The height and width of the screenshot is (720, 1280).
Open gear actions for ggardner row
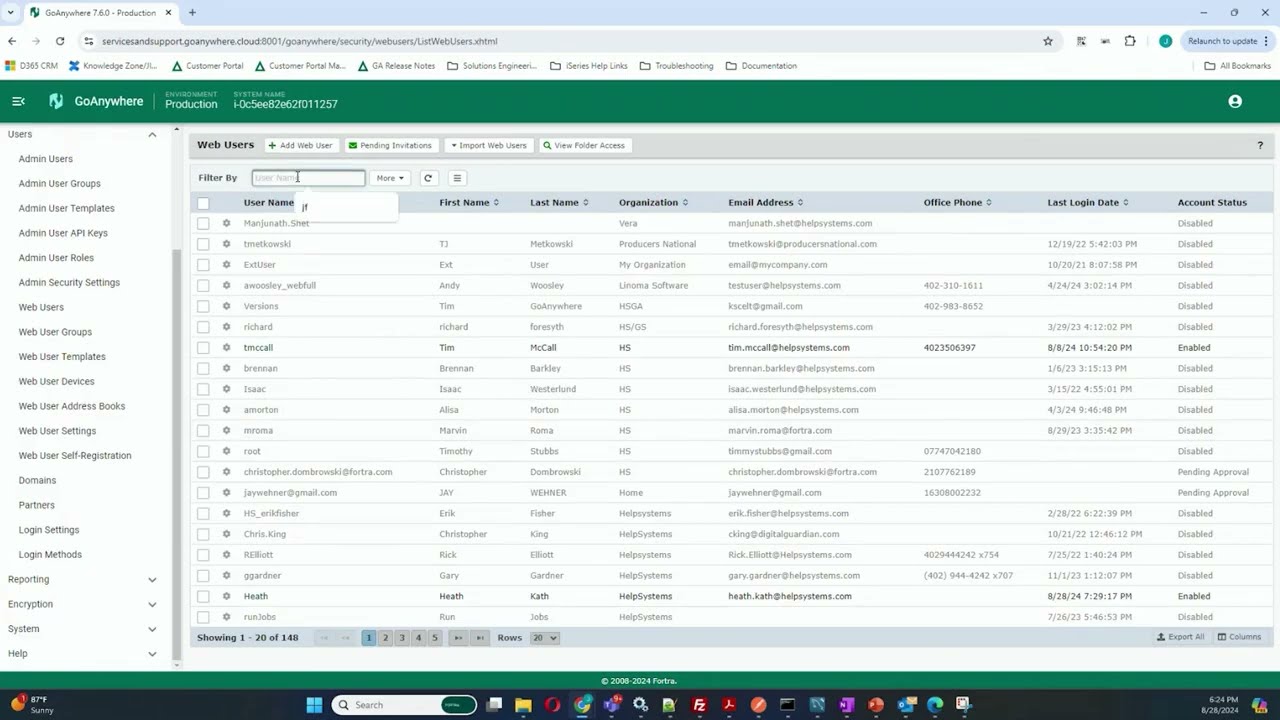(226, 575)
